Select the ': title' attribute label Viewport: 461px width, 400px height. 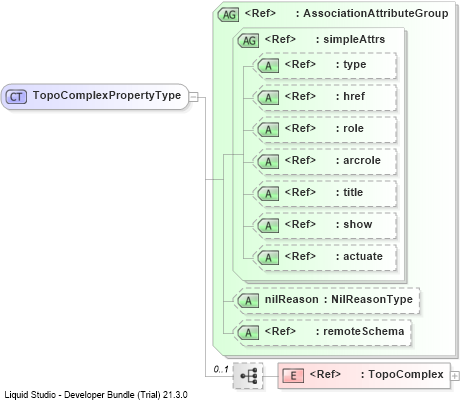tap(349, 192)
